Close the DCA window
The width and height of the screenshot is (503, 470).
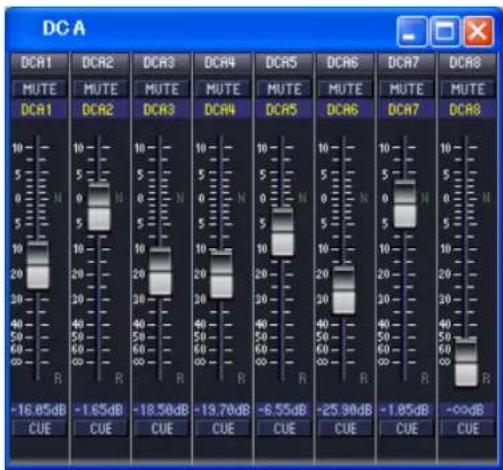[478, 32]
